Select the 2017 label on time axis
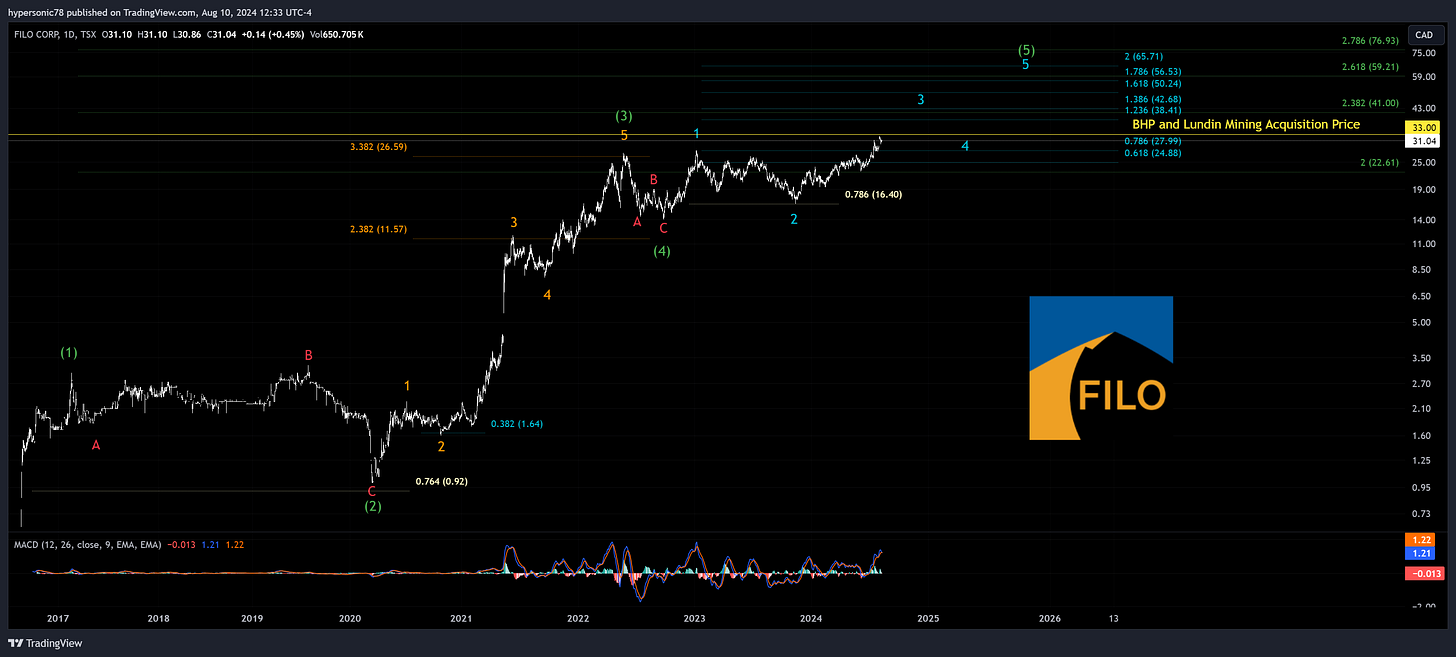 coord(57,618)
